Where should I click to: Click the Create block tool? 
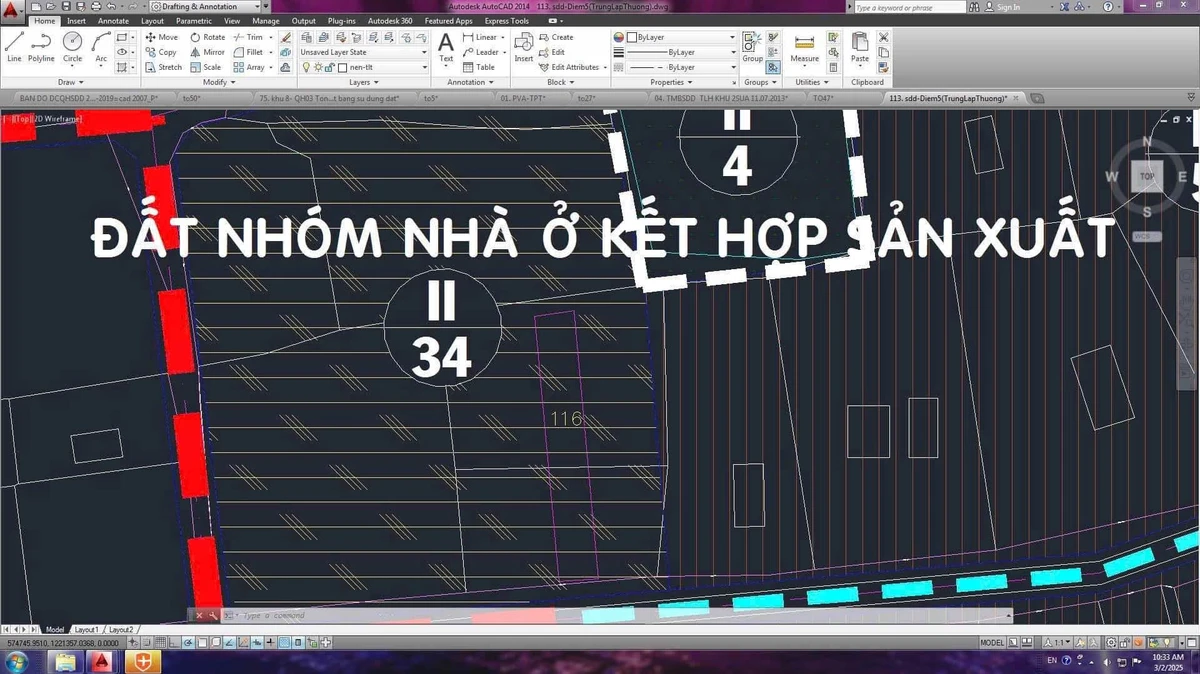click(556, 37)
